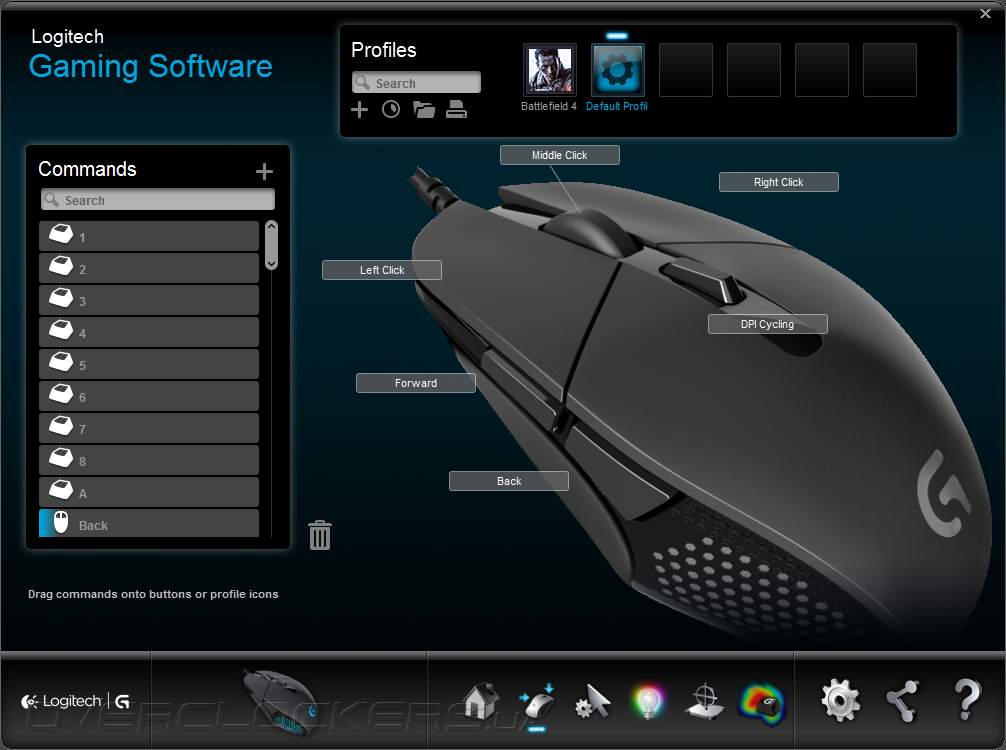Click the share icon in bottom bar

point(903,701)
